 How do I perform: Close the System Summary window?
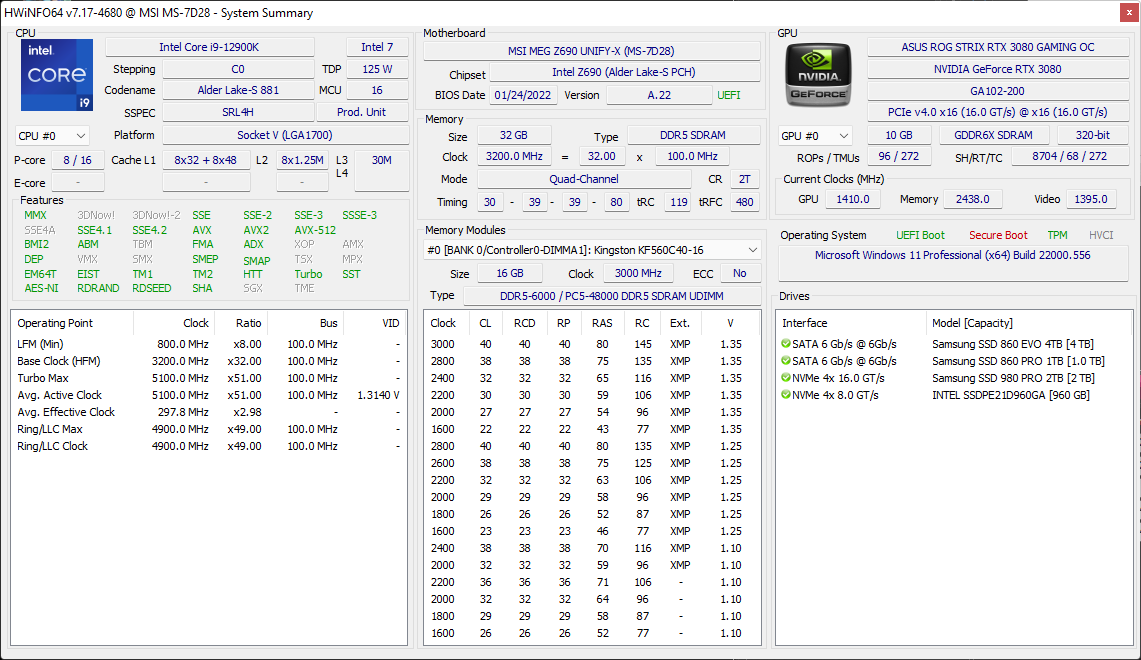click(1130, 12)
